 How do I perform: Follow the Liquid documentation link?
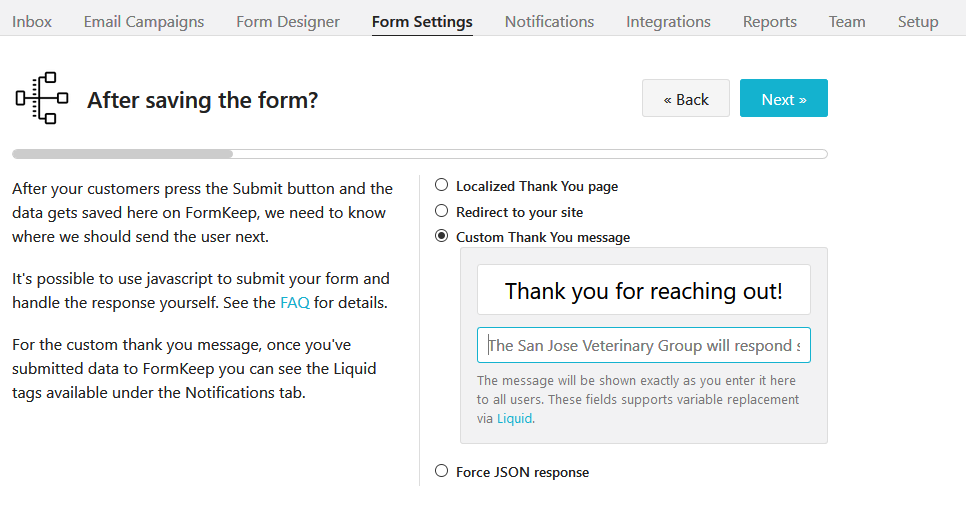(x=514, y=419)
